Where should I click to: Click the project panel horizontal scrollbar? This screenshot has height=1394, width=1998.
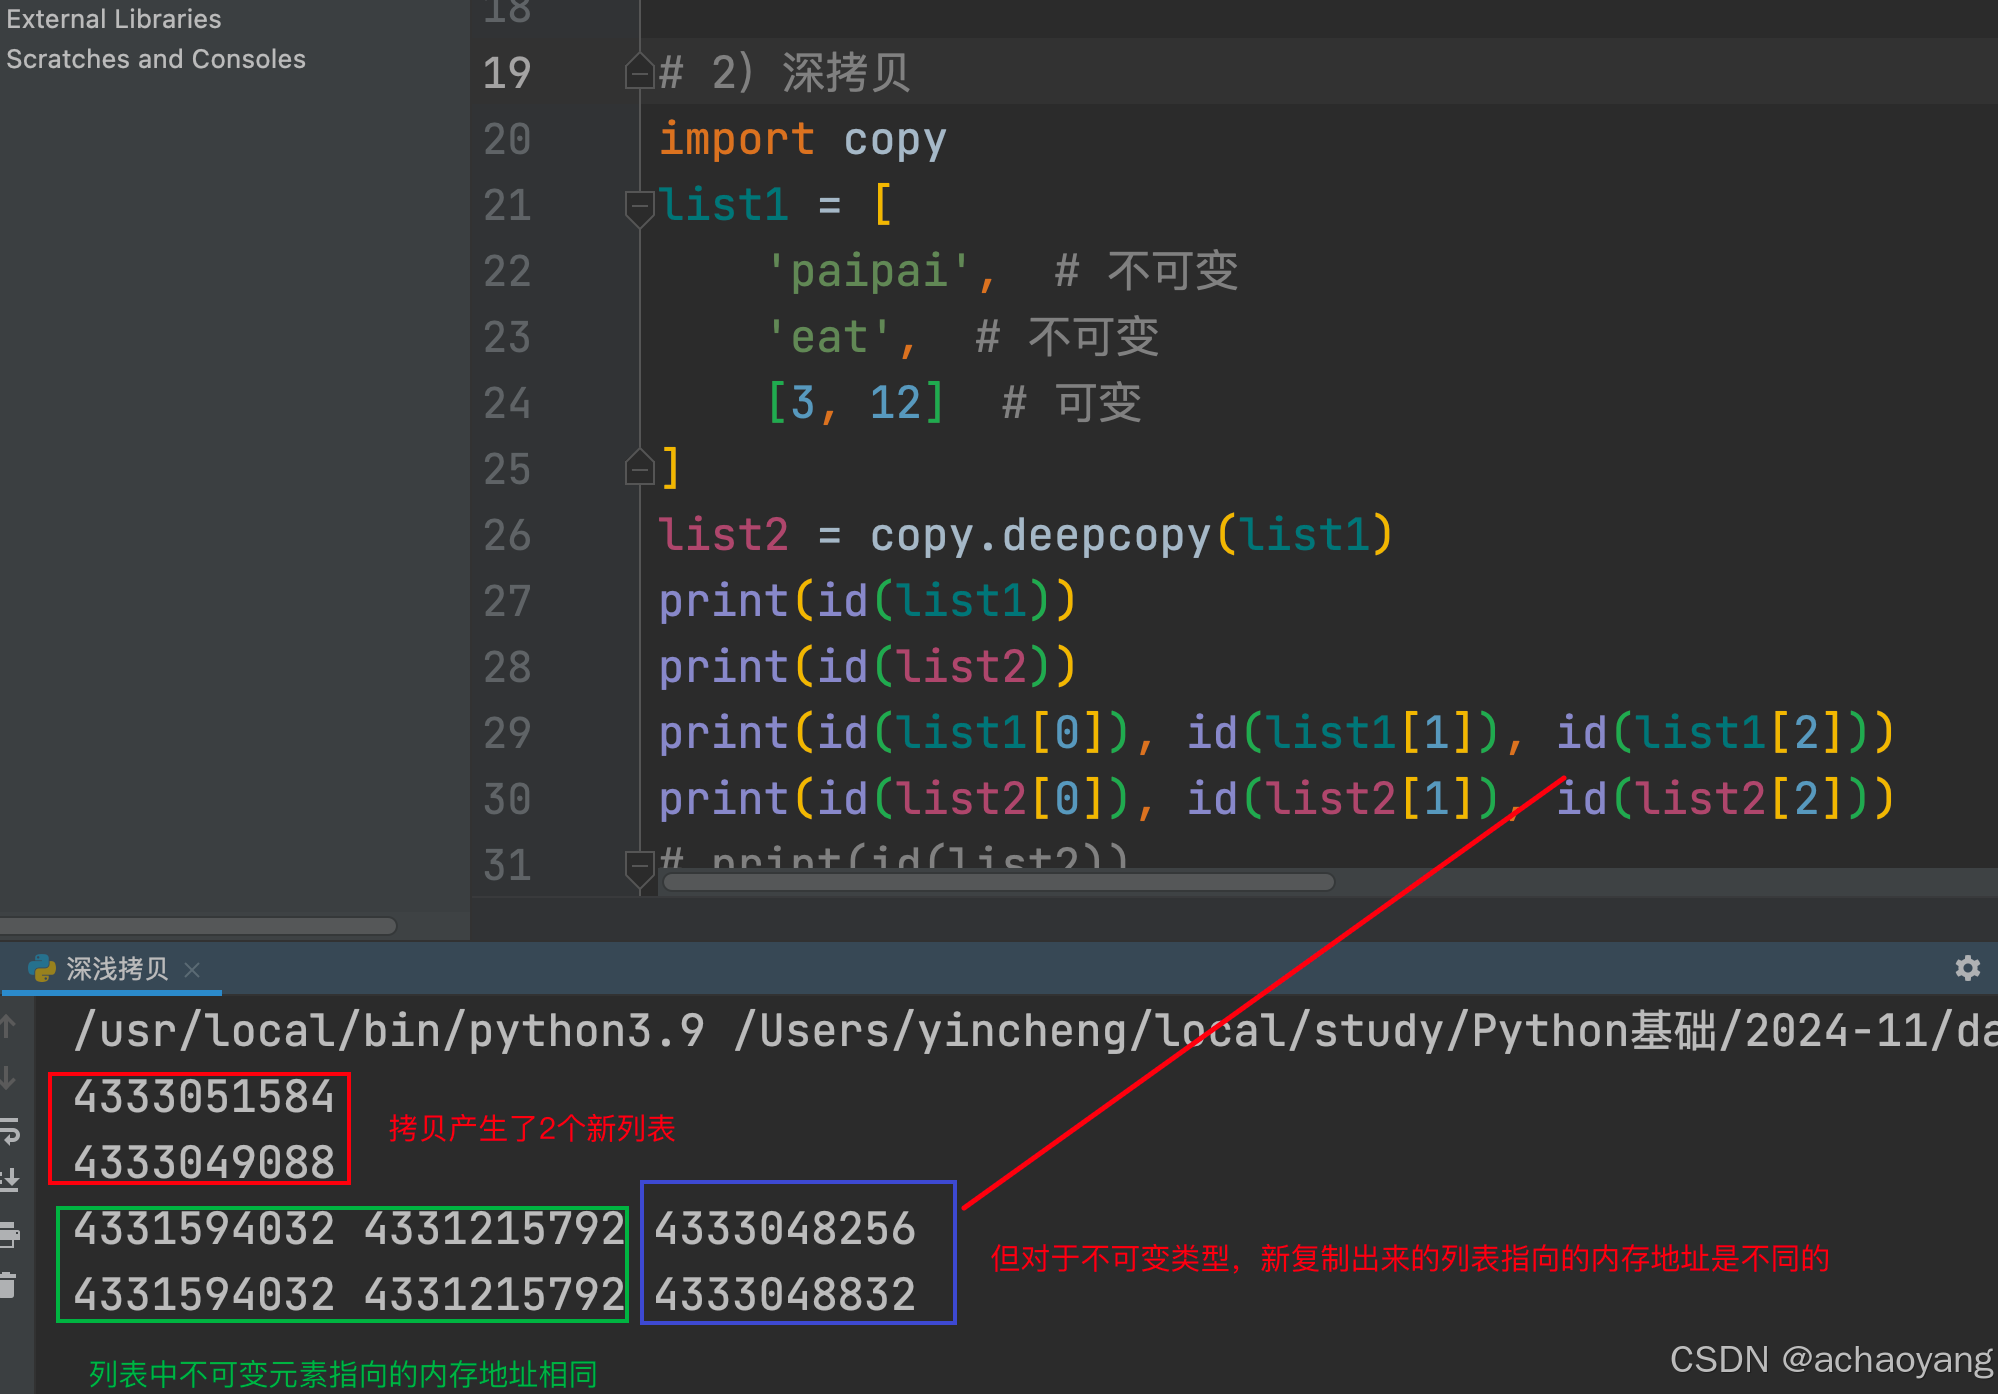[198, 926]
